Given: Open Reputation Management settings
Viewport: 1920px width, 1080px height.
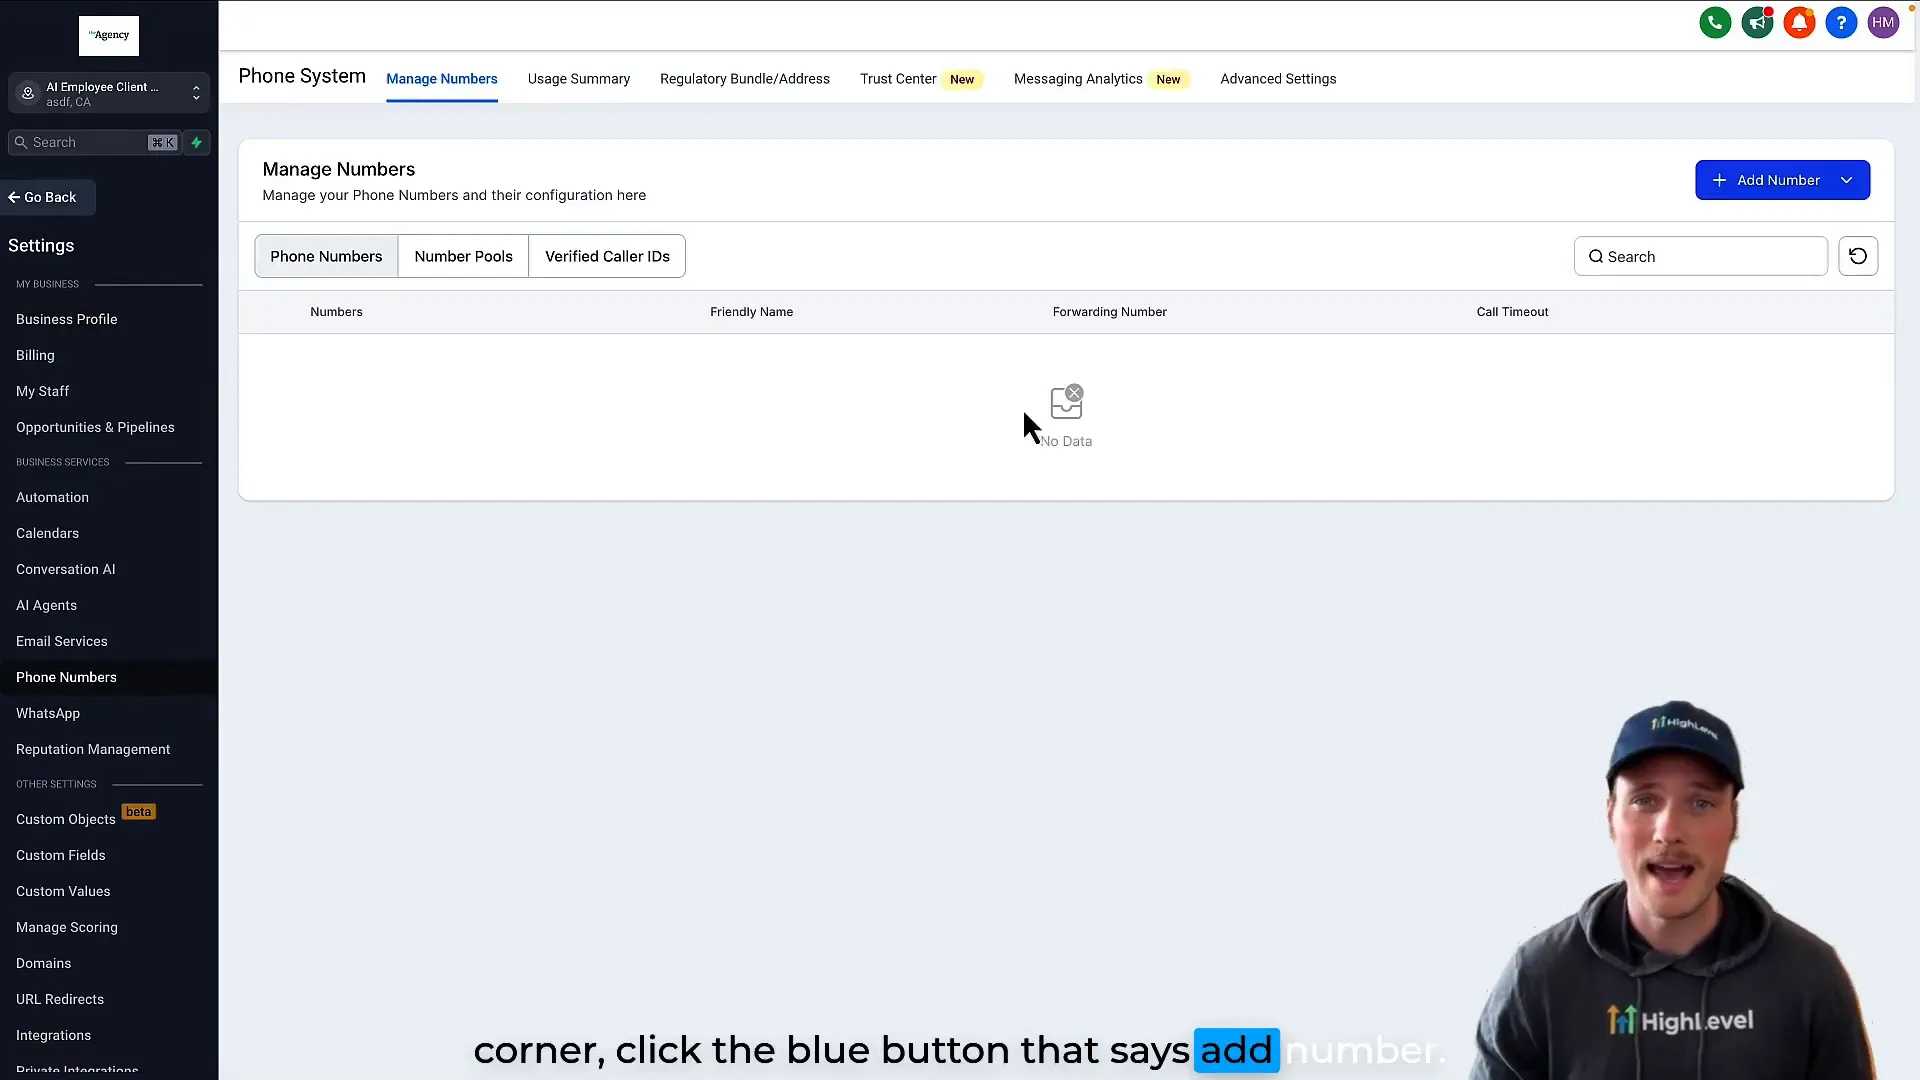Looking at the screenshot, I should click(93, 749).
